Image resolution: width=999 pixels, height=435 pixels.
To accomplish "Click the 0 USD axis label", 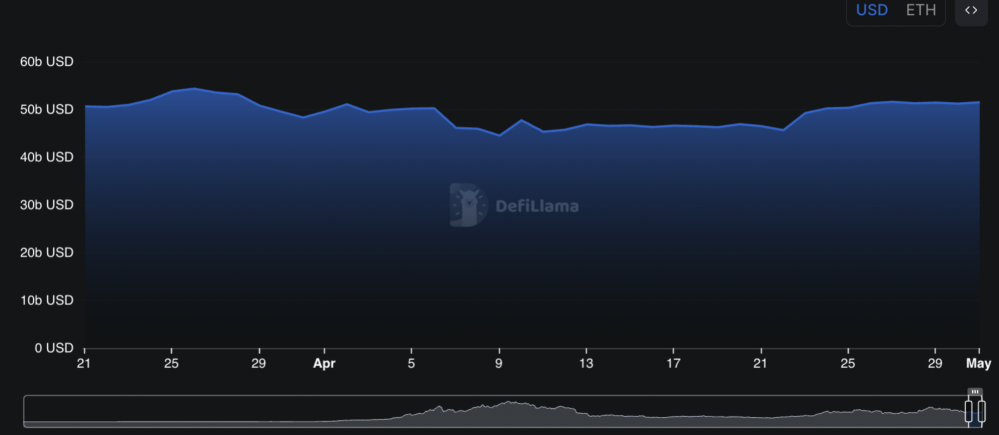I will (52, 348).
